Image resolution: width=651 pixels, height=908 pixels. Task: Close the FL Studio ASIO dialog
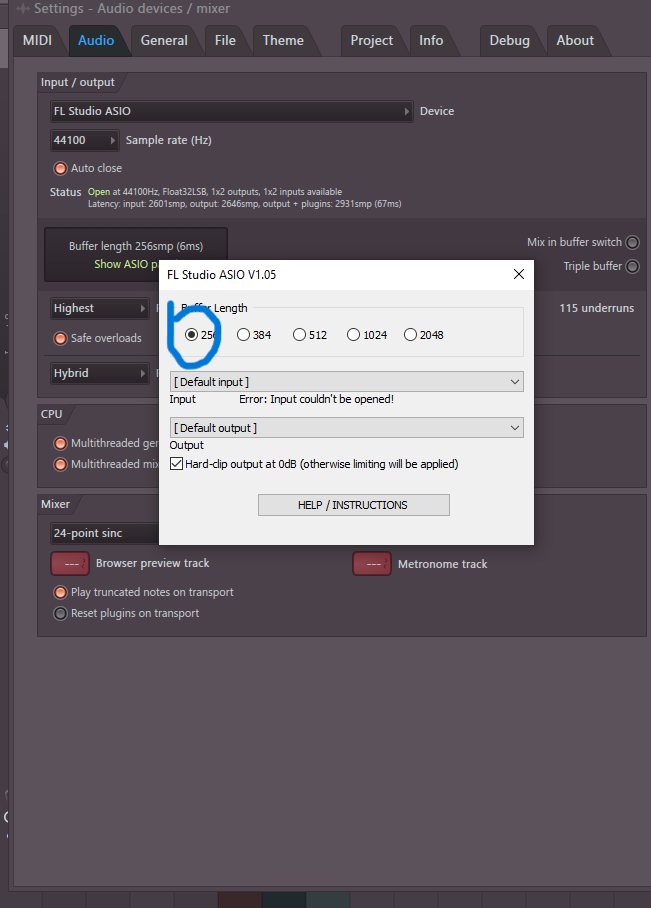(x=519, y=274)
